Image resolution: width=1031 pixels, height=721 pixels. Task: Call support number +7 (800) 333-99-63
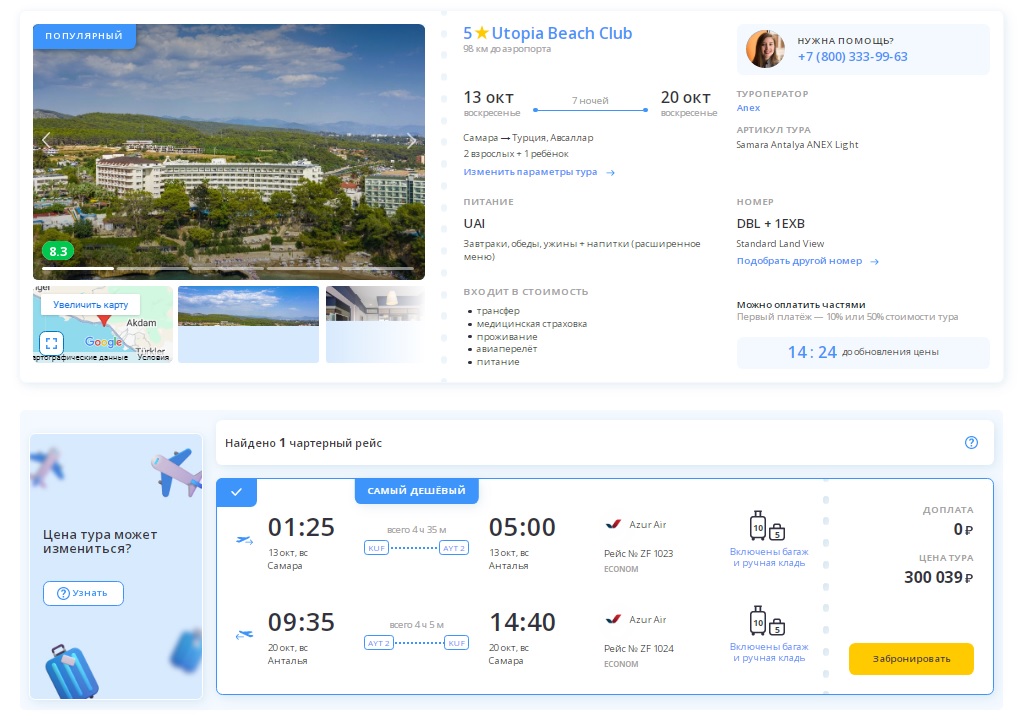(852, 57)
